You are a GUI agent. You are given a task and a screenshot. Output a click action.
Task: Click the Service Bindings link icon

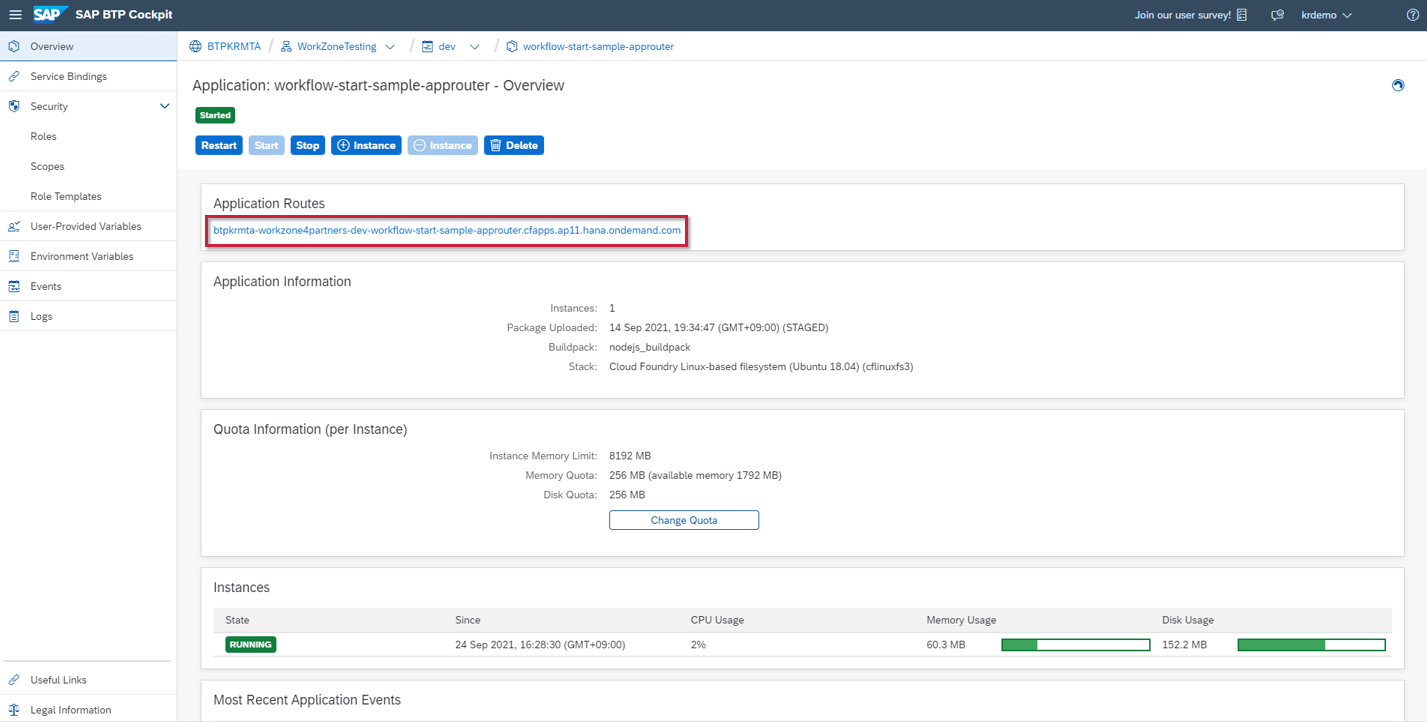(x=14, y=76)
